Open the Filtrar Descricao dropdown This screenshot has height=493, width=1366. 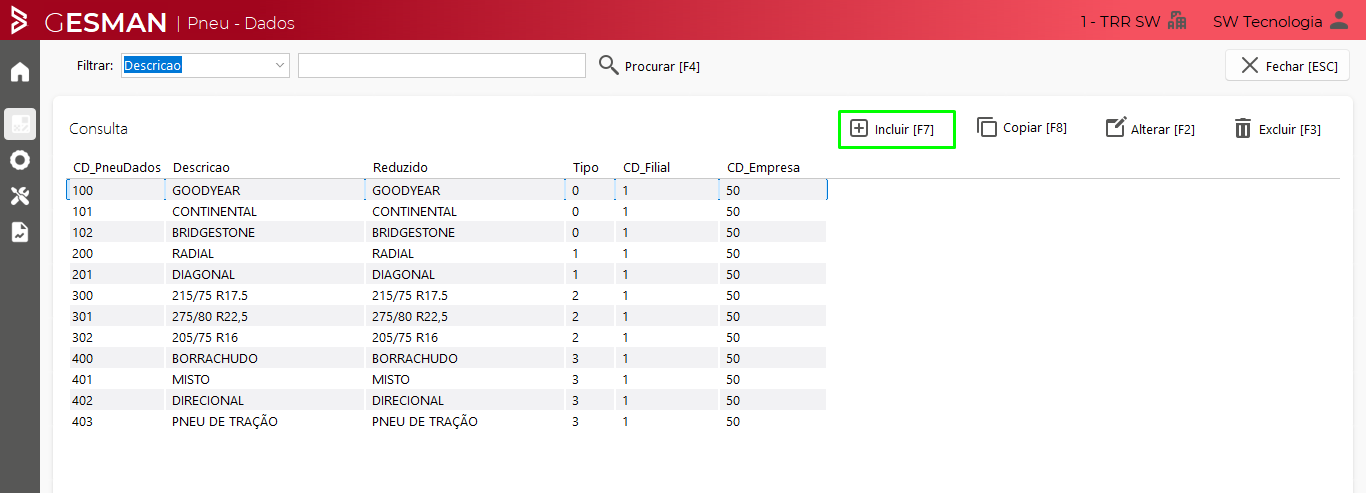point(205,66)
